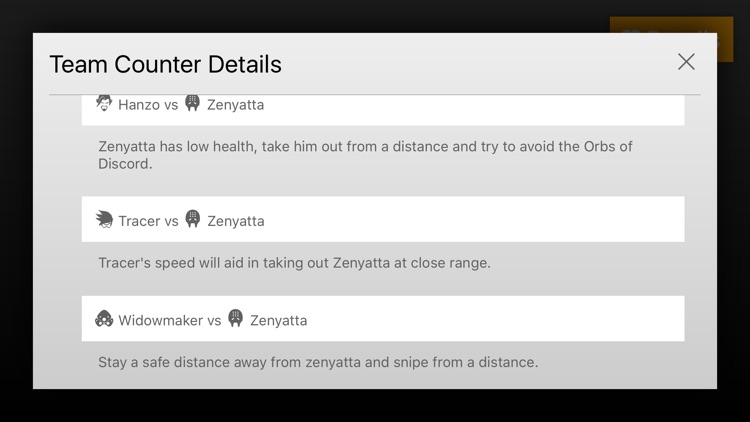This screenshot has height=422, width=750.
Task: Close the Team Counter Details dialog
Action: tap(686, 62)
